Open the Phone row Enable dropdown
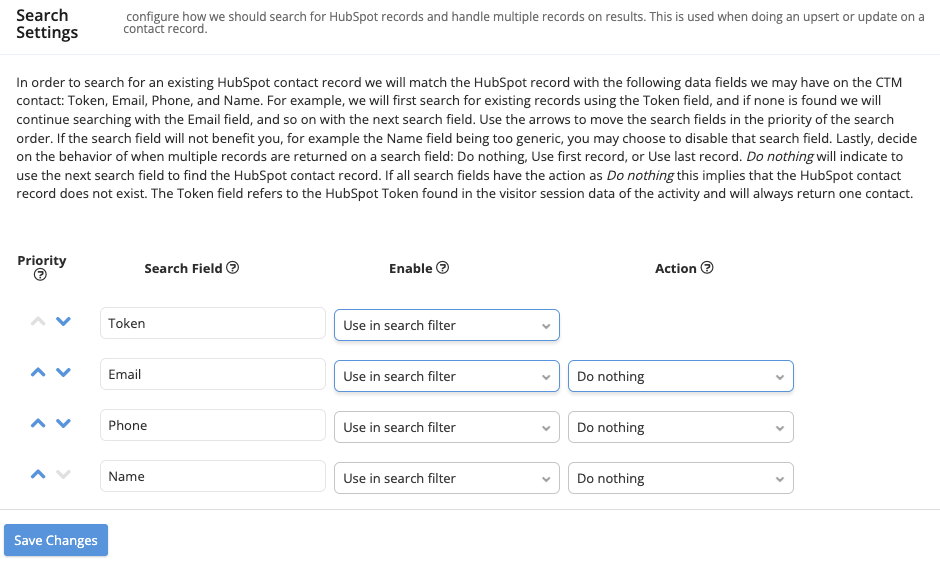This screenshot has height=569, width=940. (x=446, y=427)
